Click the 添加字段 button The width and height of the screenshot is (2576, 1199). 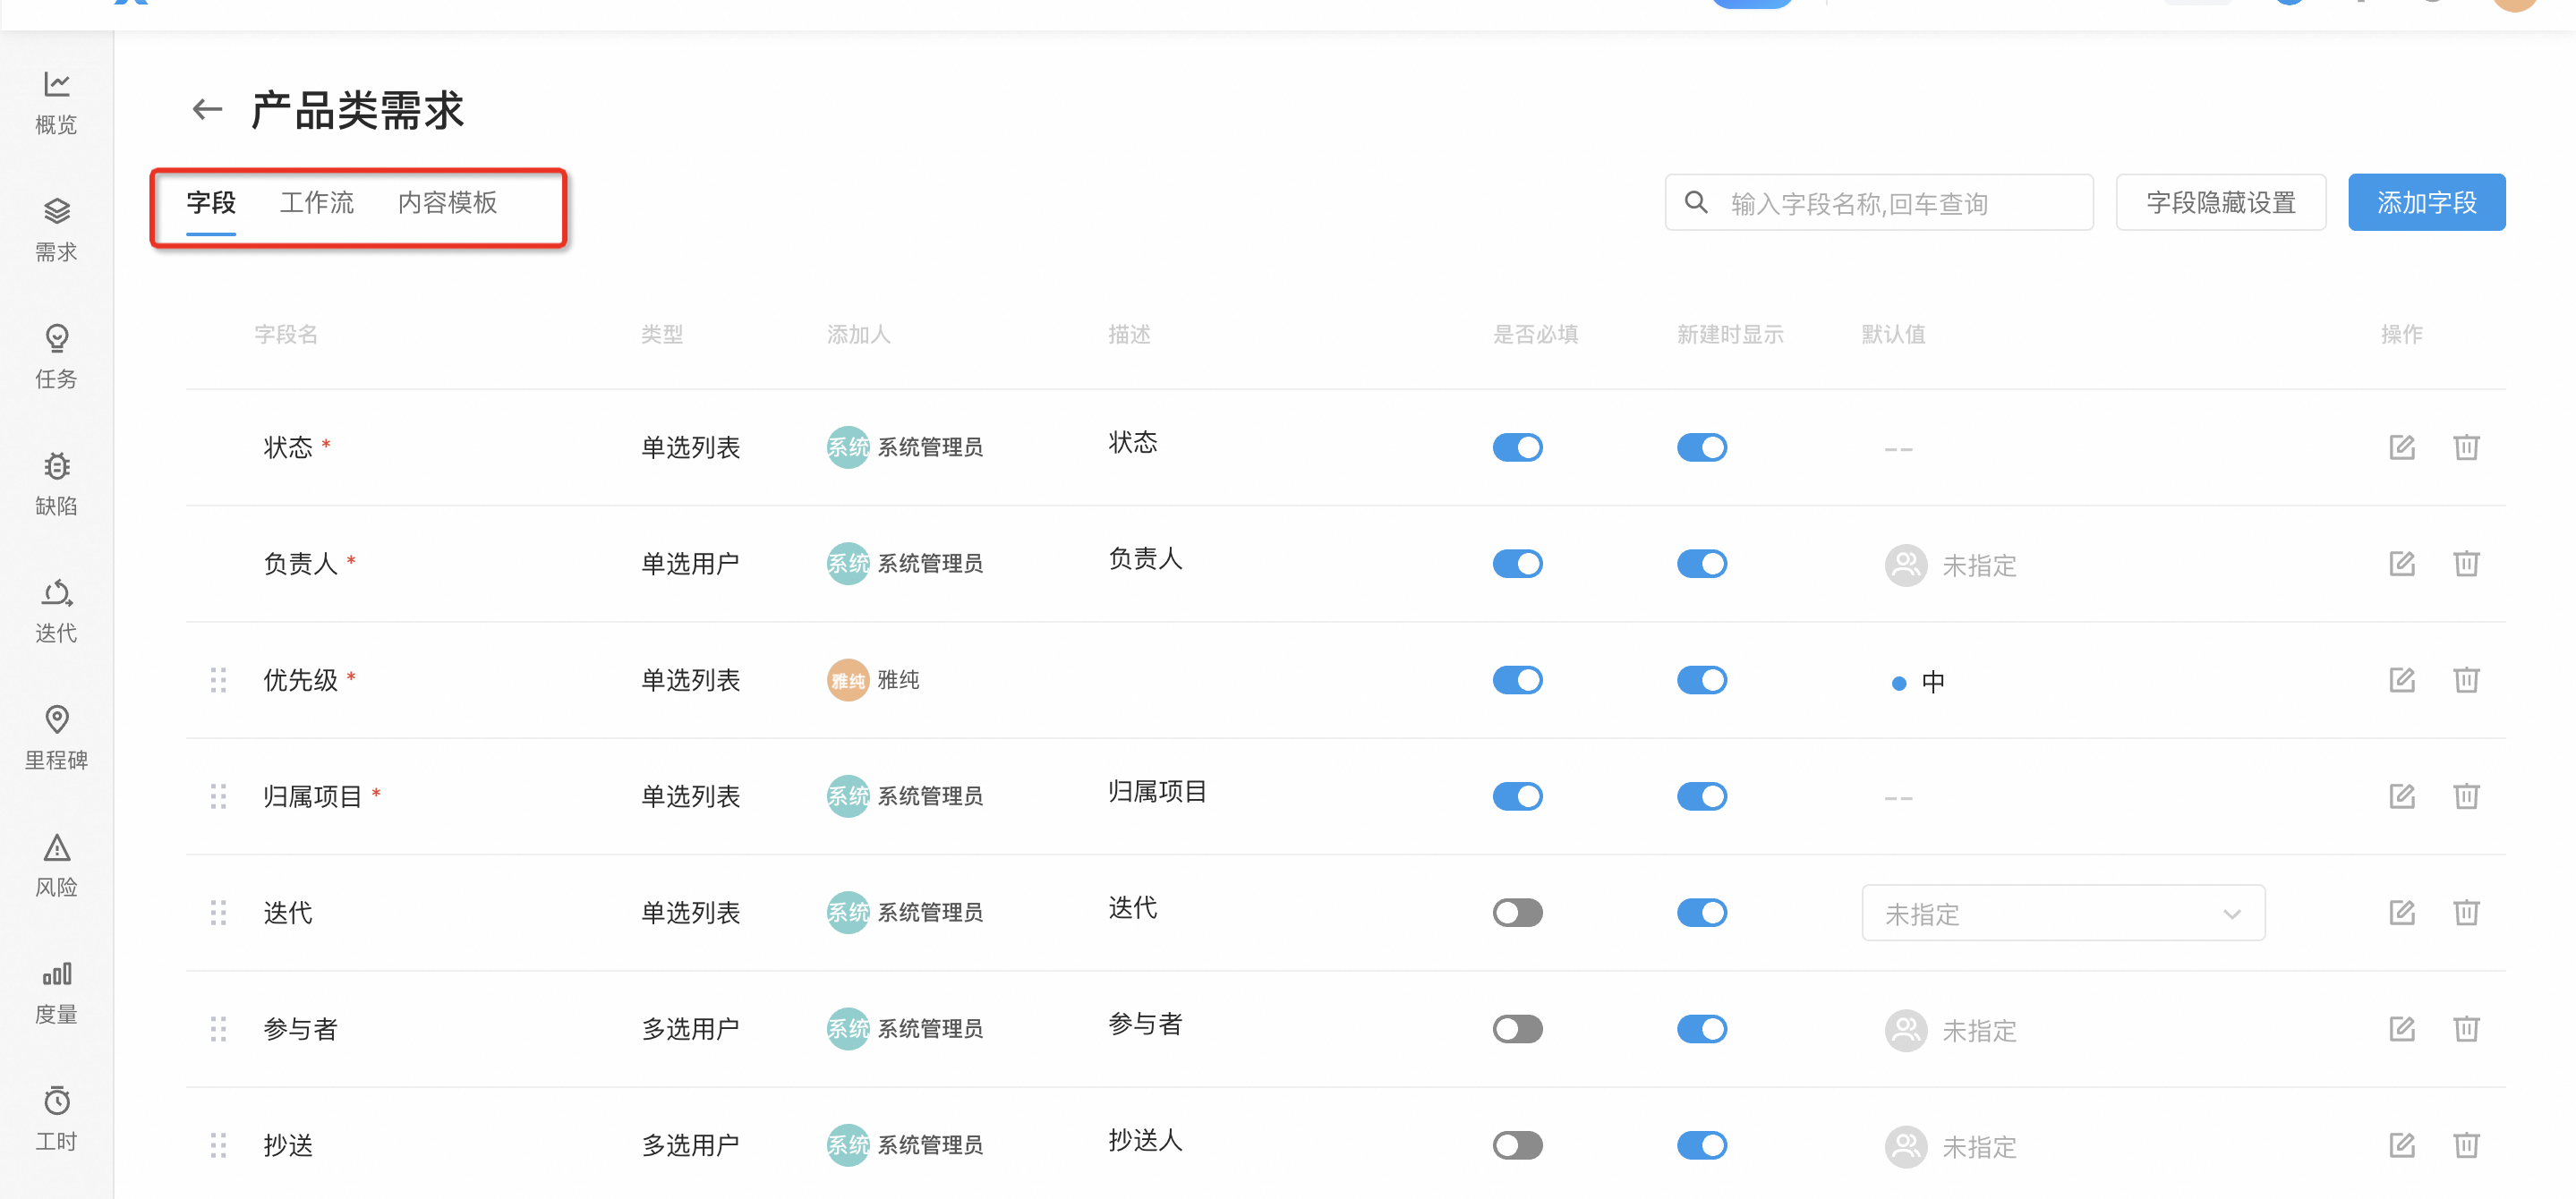(2426, 203)
